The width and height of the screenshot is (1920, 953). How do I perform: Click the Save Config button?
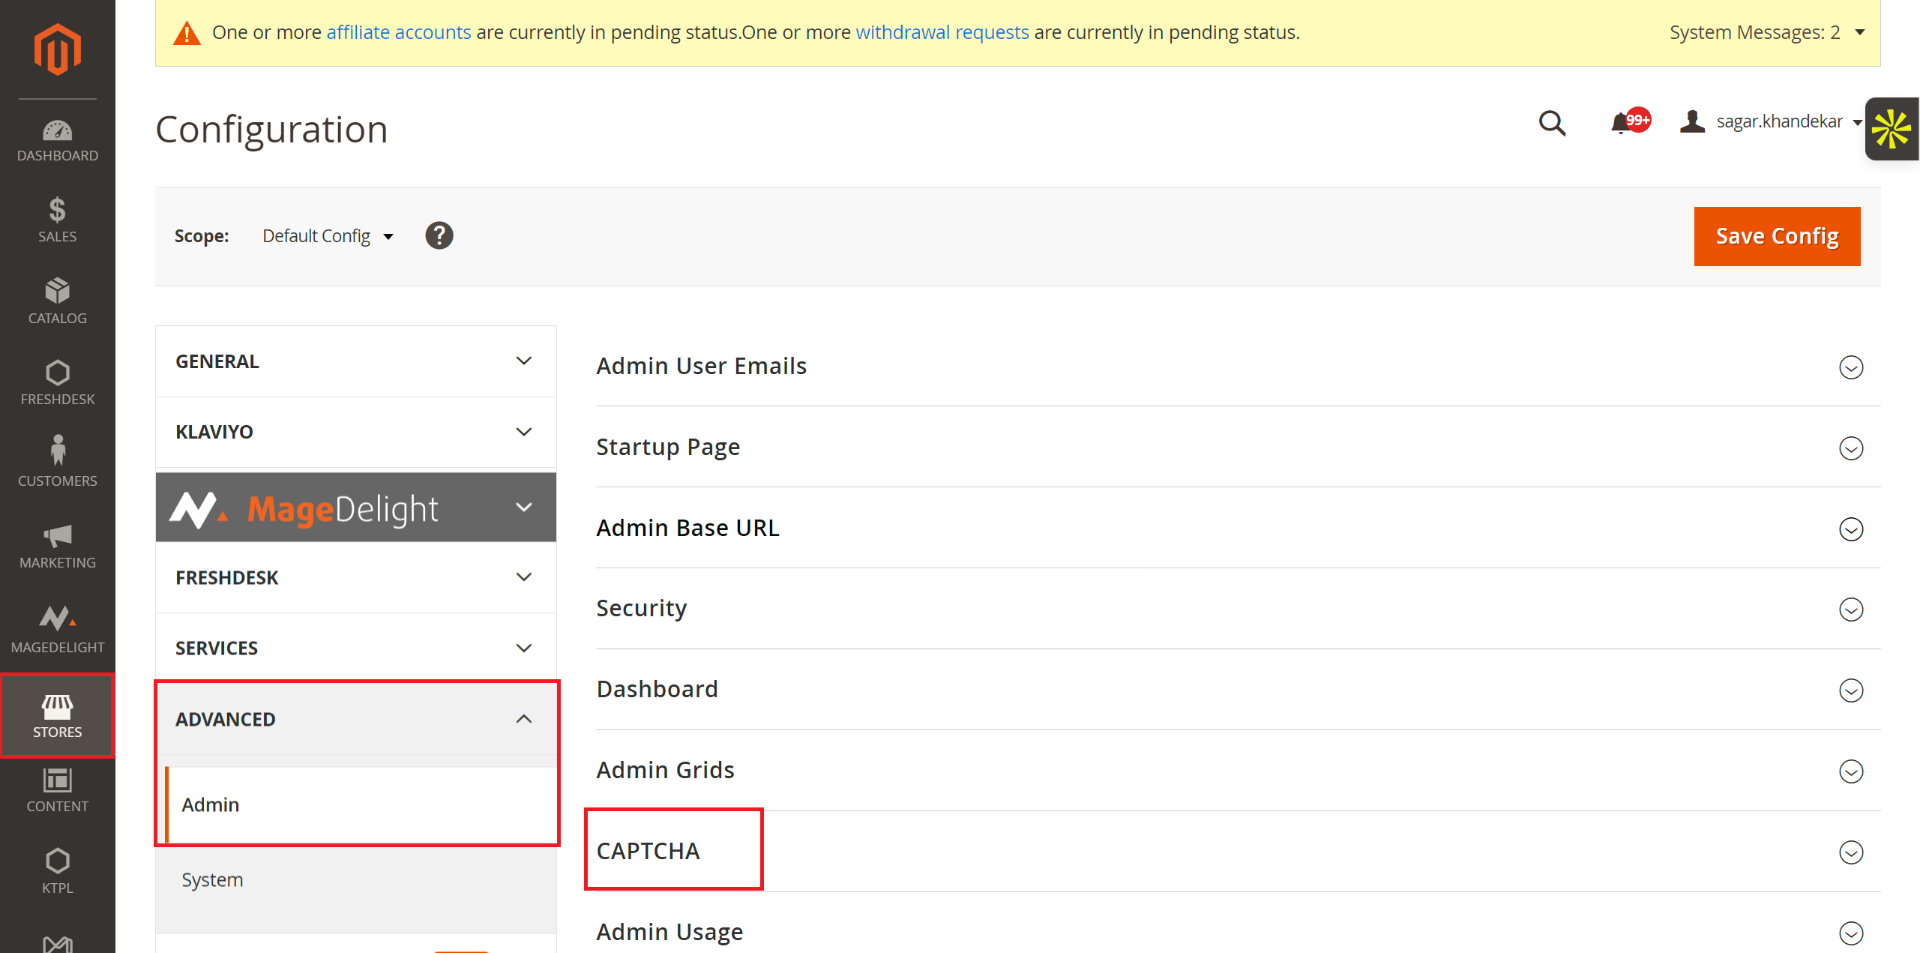click(1777, 237)
